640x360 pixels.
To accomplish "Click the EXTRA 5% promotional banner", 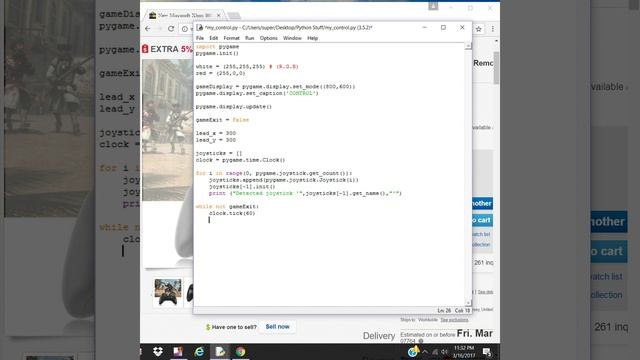I will (167, 49).
